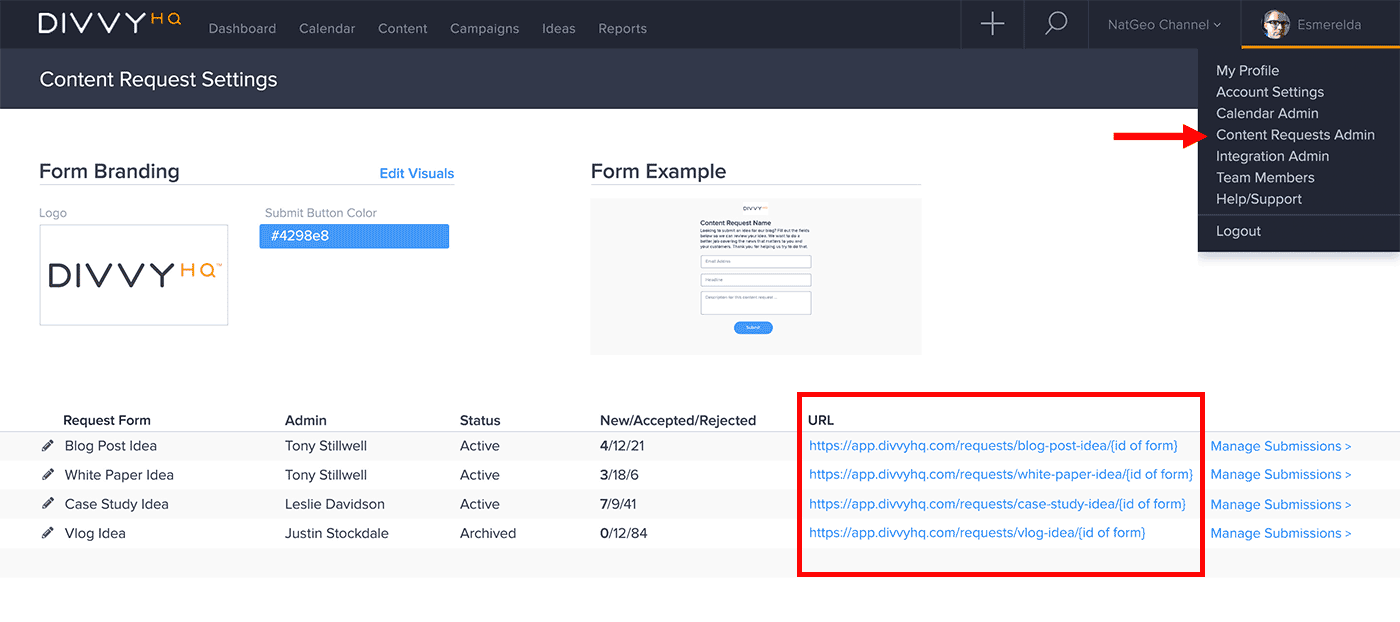
Task: Click Esmerelda's profile avatar
Action: point(1276,25)
